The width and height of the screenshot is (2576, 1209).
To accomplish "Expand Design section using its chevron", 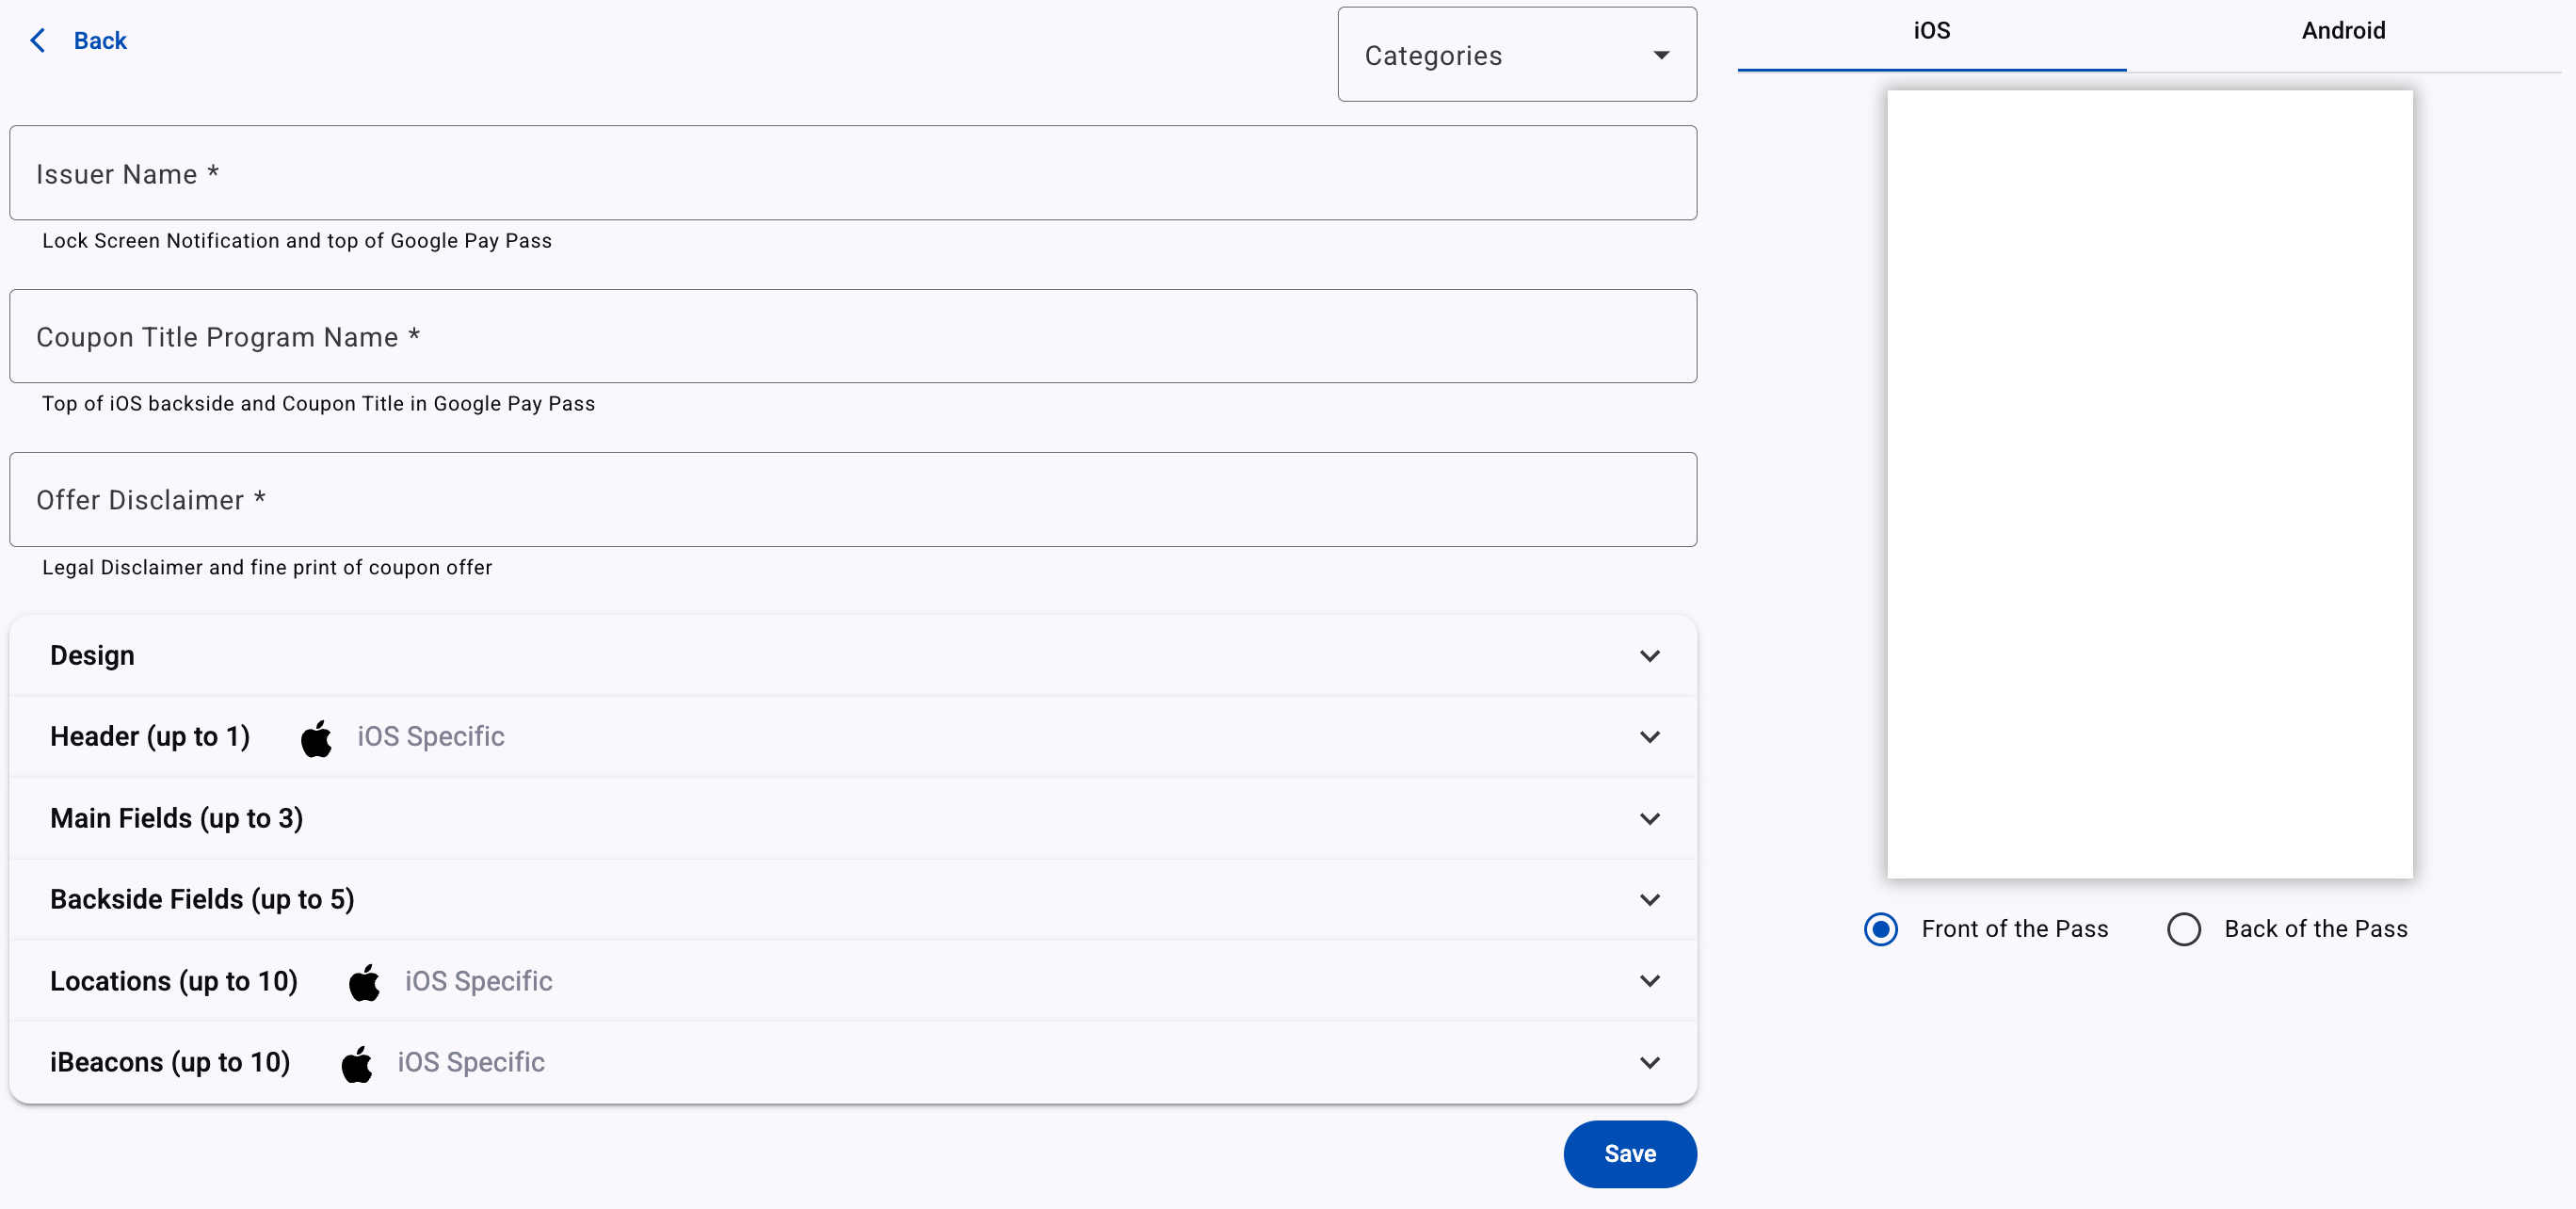I will pos(1649,656).
